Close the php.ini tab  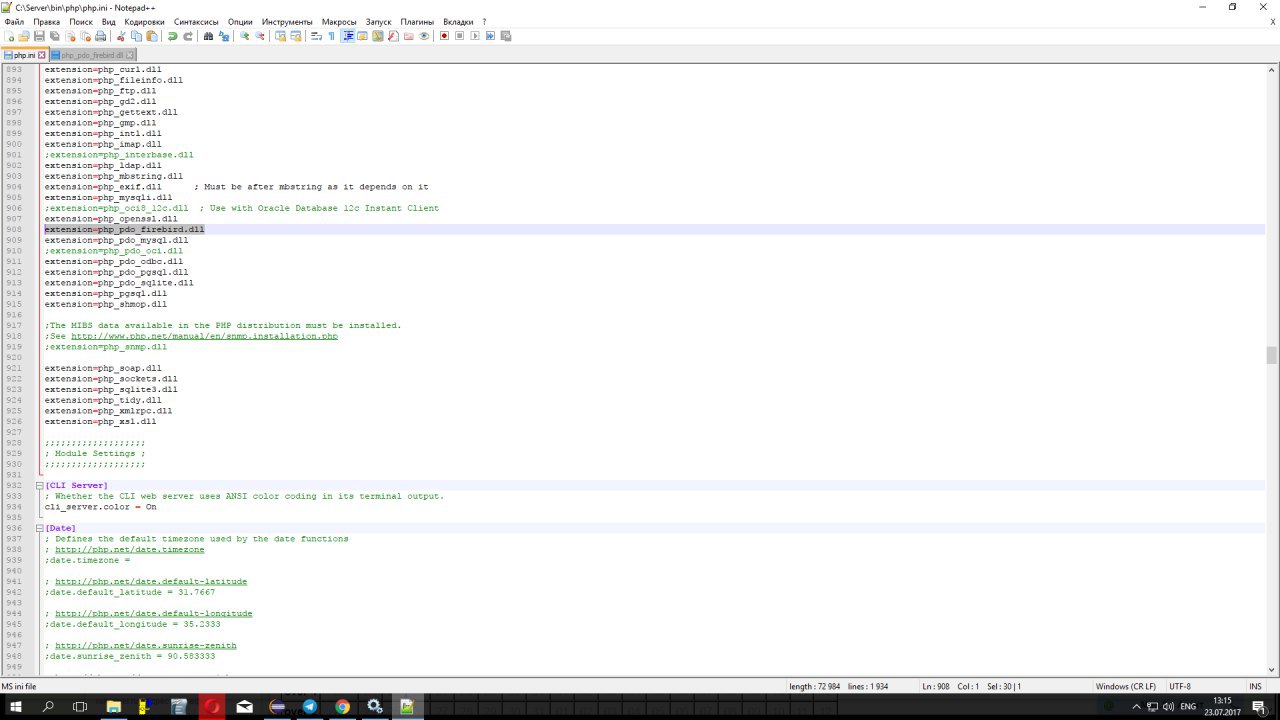(x=42, y=55)
